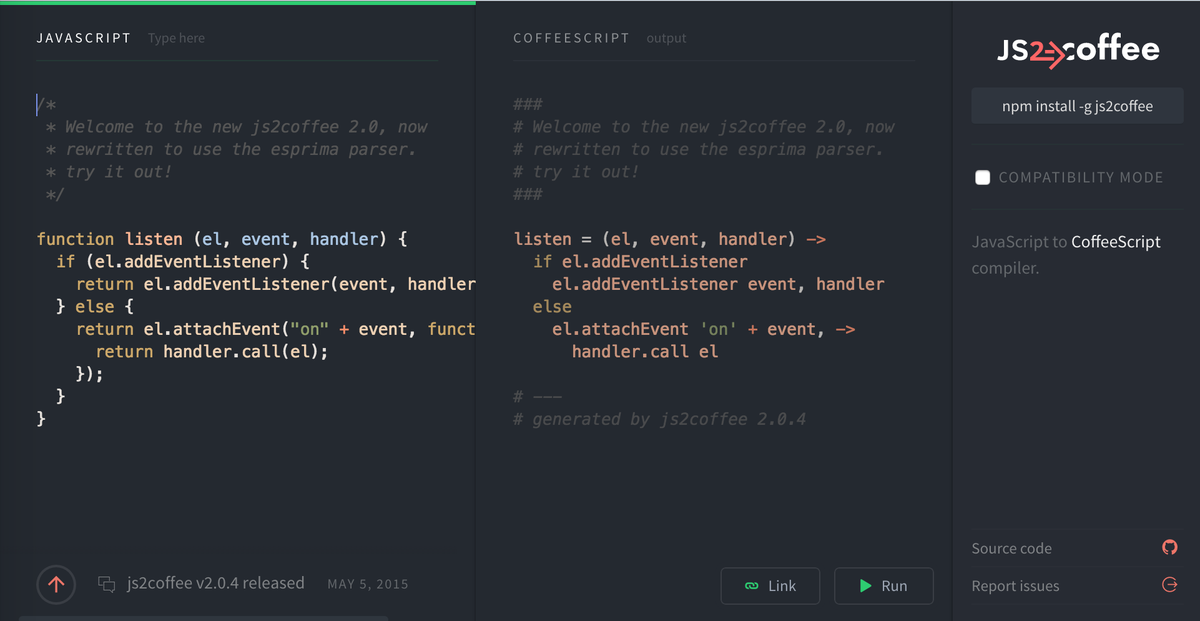Open the Source code link
This screenshot has width=1200, height=621.
pos(1011,548)
